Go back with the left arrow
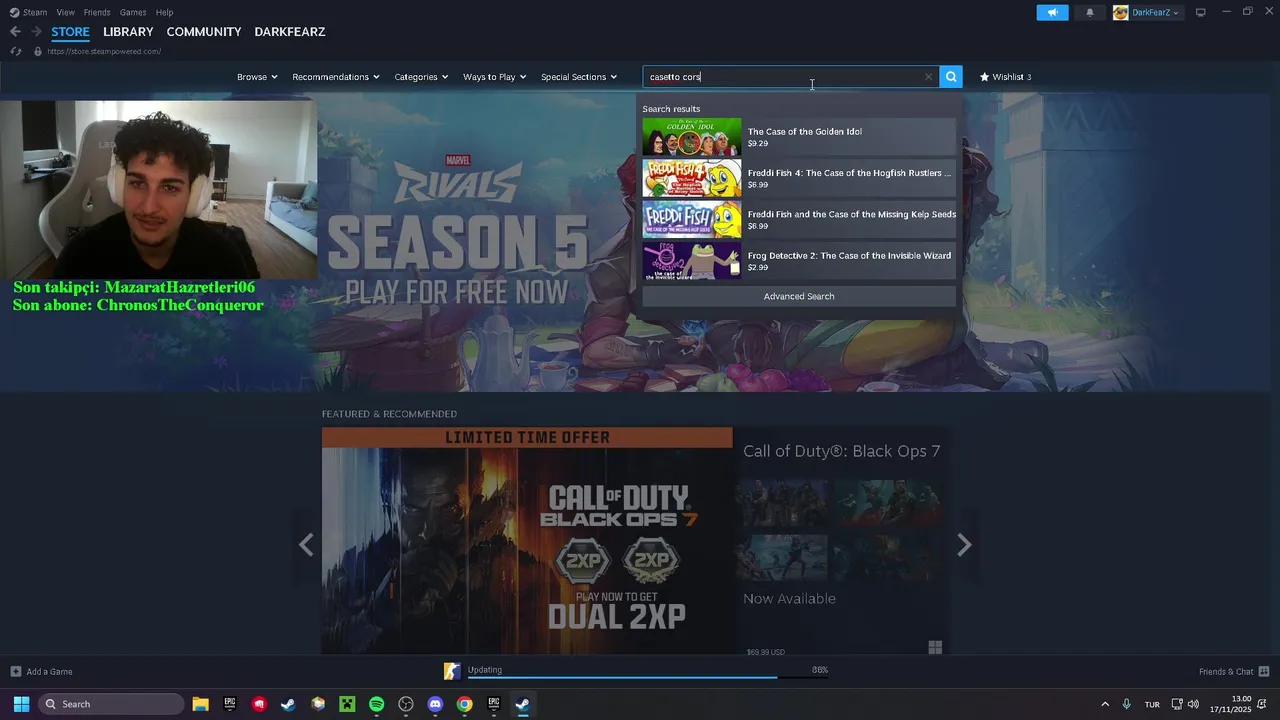The image size is (1280, 720). pos(15,32)
